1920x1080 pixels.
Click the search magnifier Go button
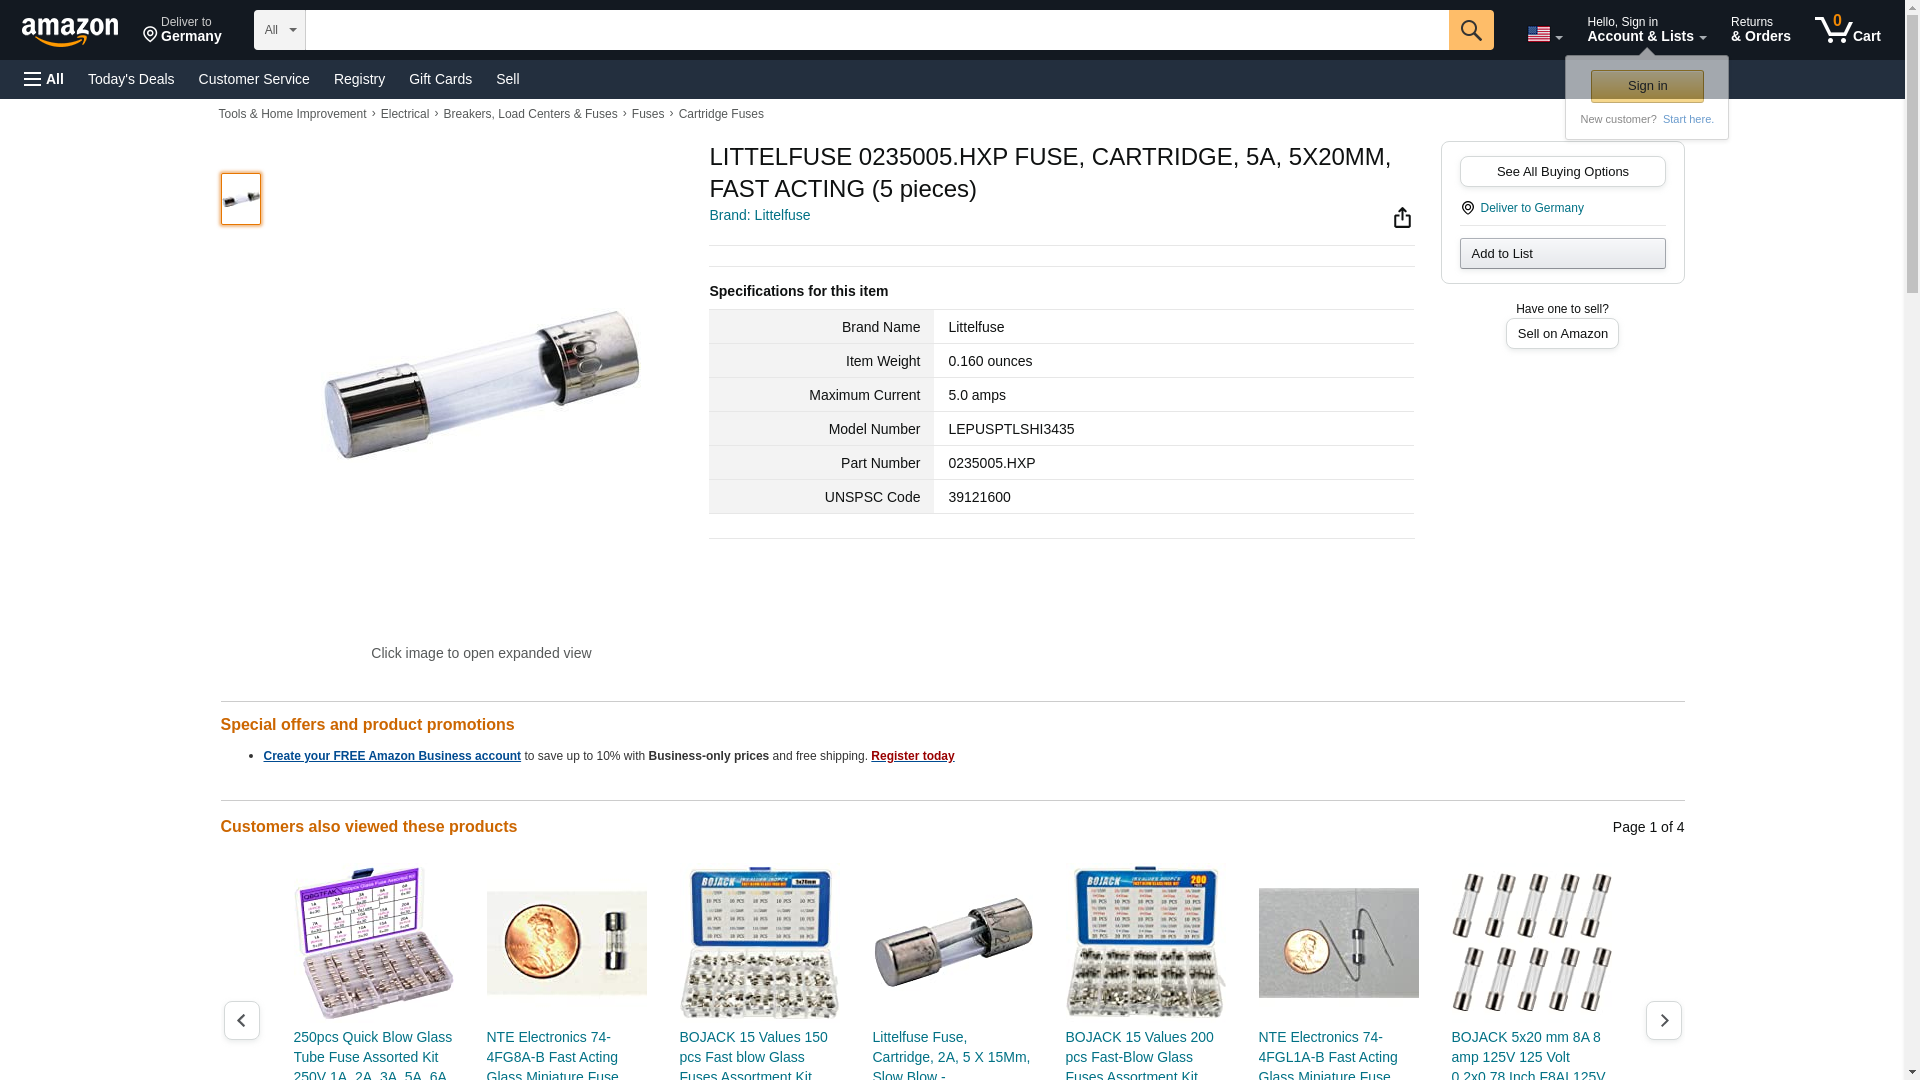1471,30
